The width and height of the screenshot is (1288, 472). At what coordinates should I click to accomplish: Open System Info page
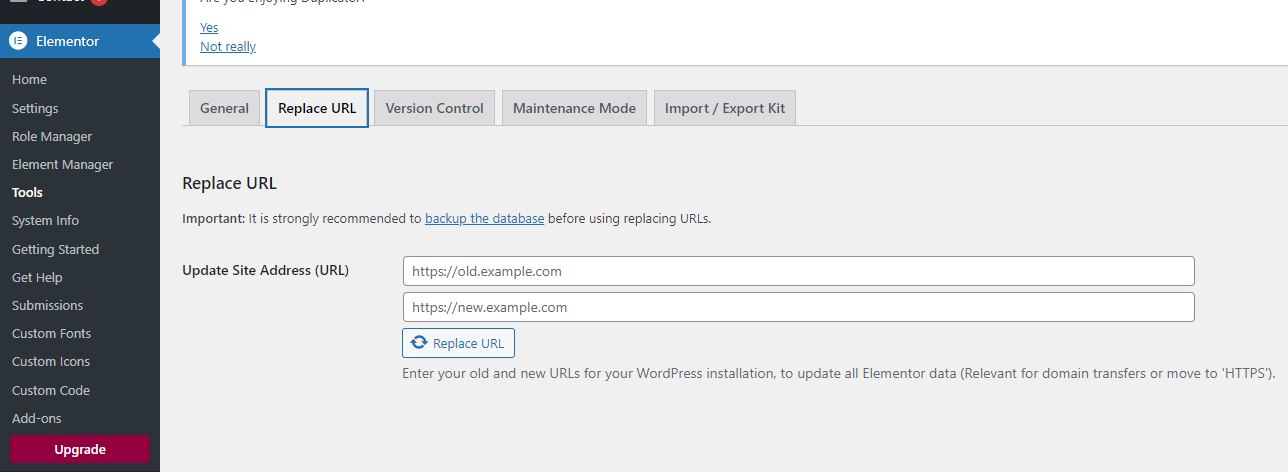tap(45, 220)
